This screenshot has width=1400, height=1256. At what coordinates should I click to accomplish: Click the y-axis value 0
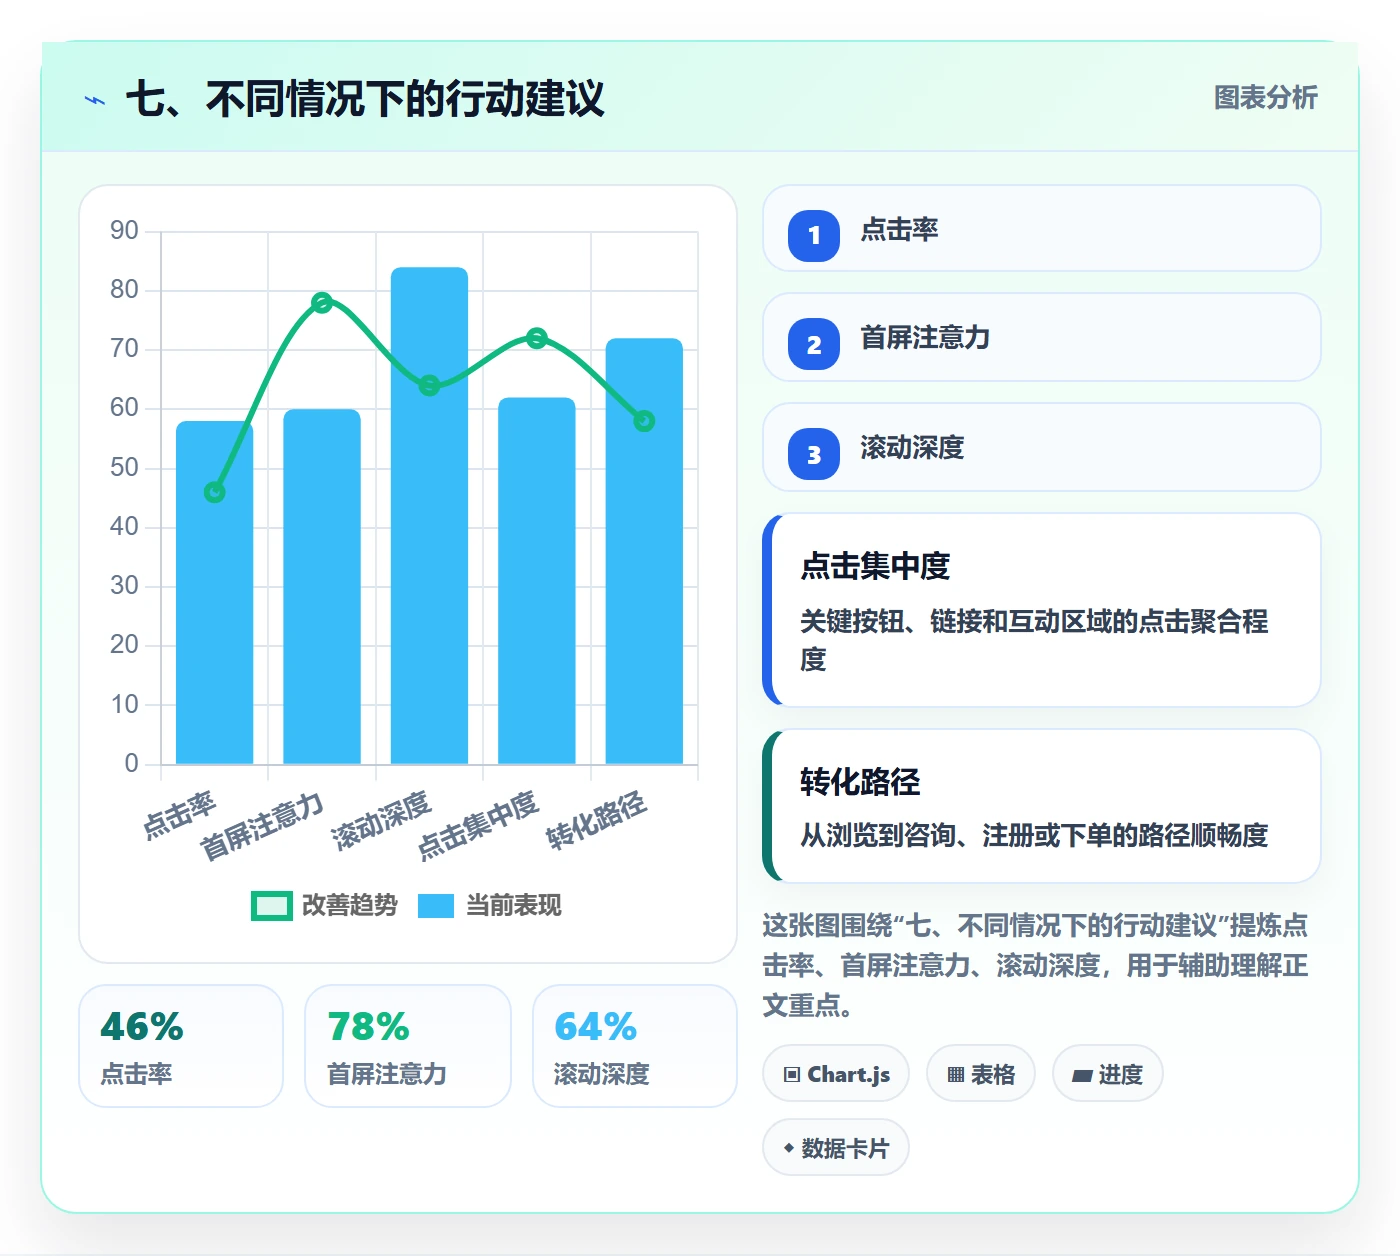[131, 763]
